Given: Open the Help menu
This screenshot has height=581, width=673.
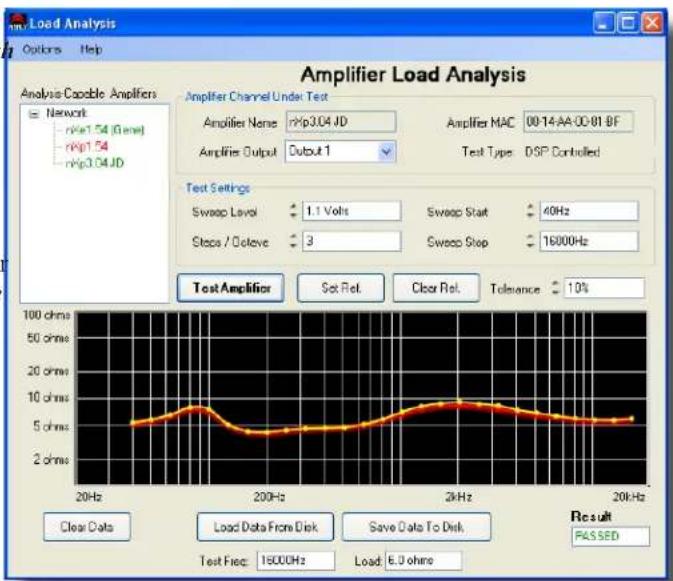Looking at the screenshot, I should click(91, 50).
